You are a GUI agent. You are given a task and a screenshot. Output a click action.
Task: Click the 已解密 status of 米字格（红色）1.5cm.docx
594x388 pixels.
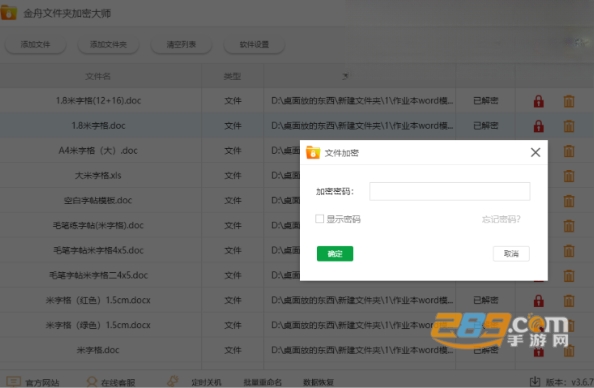486,300
